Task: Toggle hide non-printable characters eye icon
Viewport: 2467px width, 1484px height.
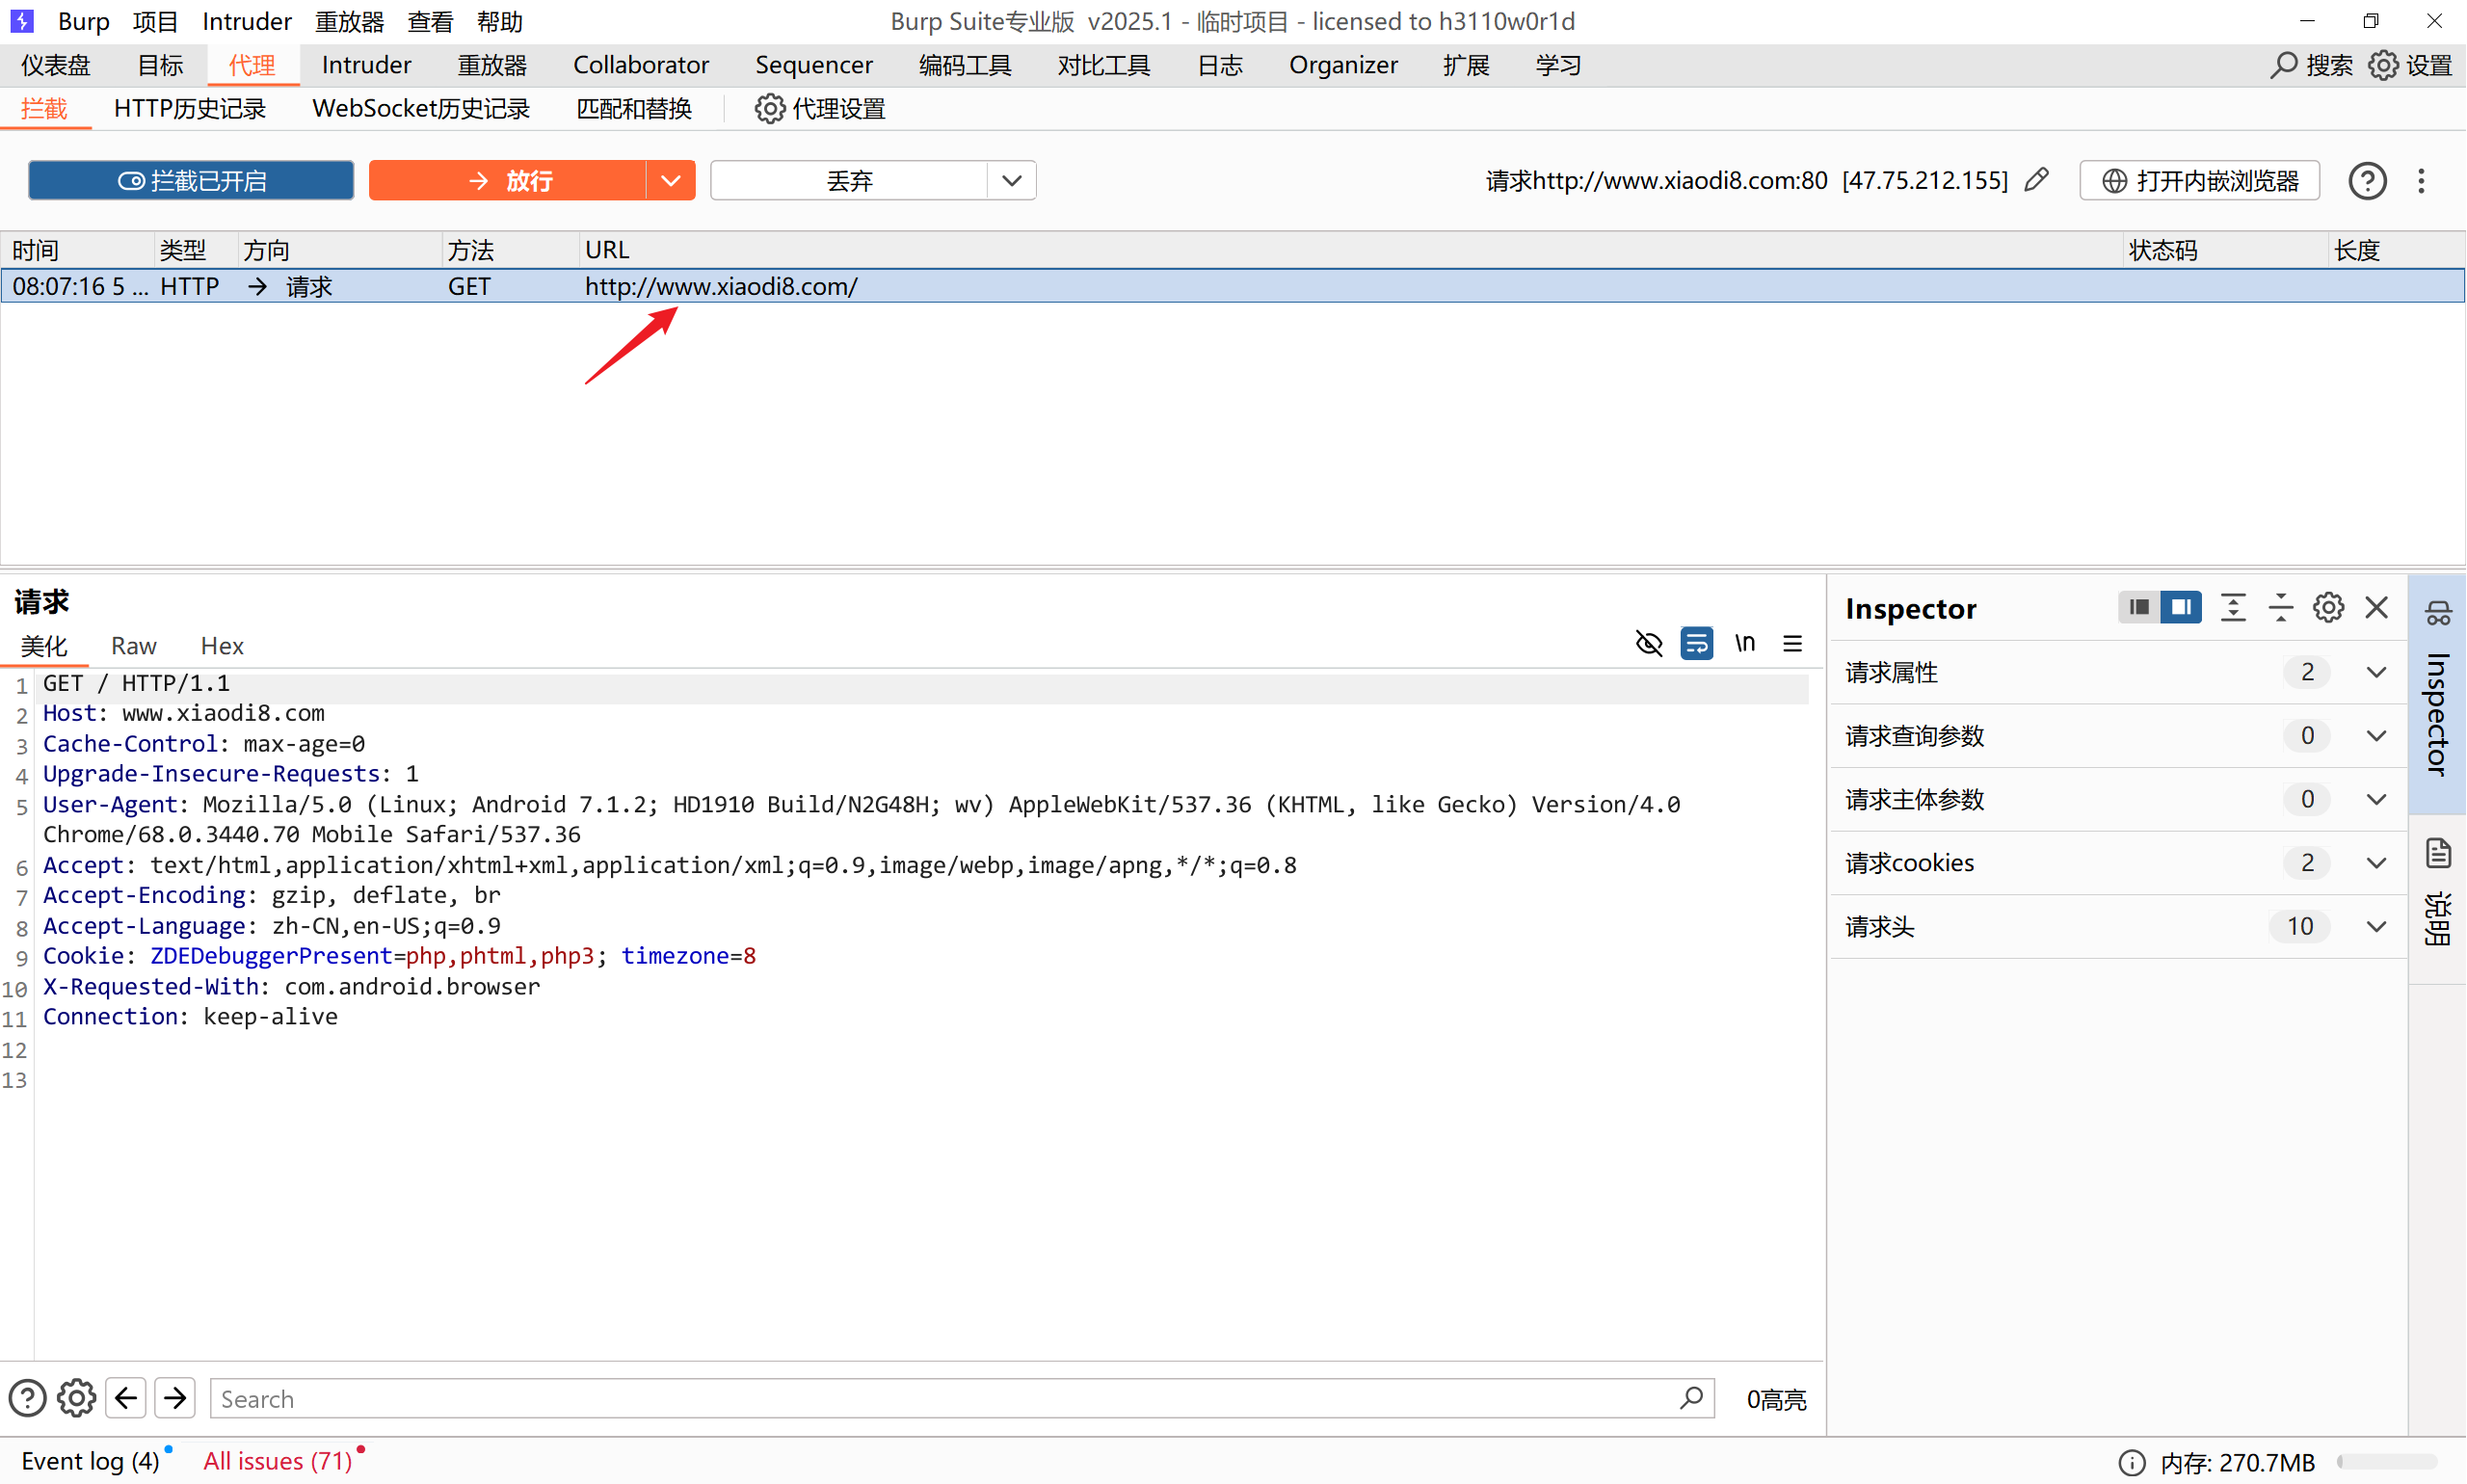Action: [x=1648, y=643]
